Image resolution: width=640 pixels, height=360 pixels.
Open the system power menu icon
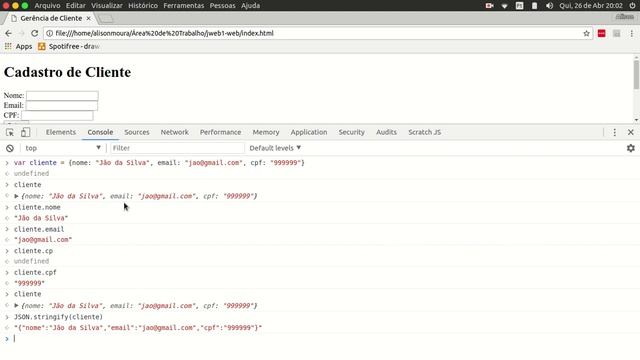pyautogui.click(x=632, y=6)
